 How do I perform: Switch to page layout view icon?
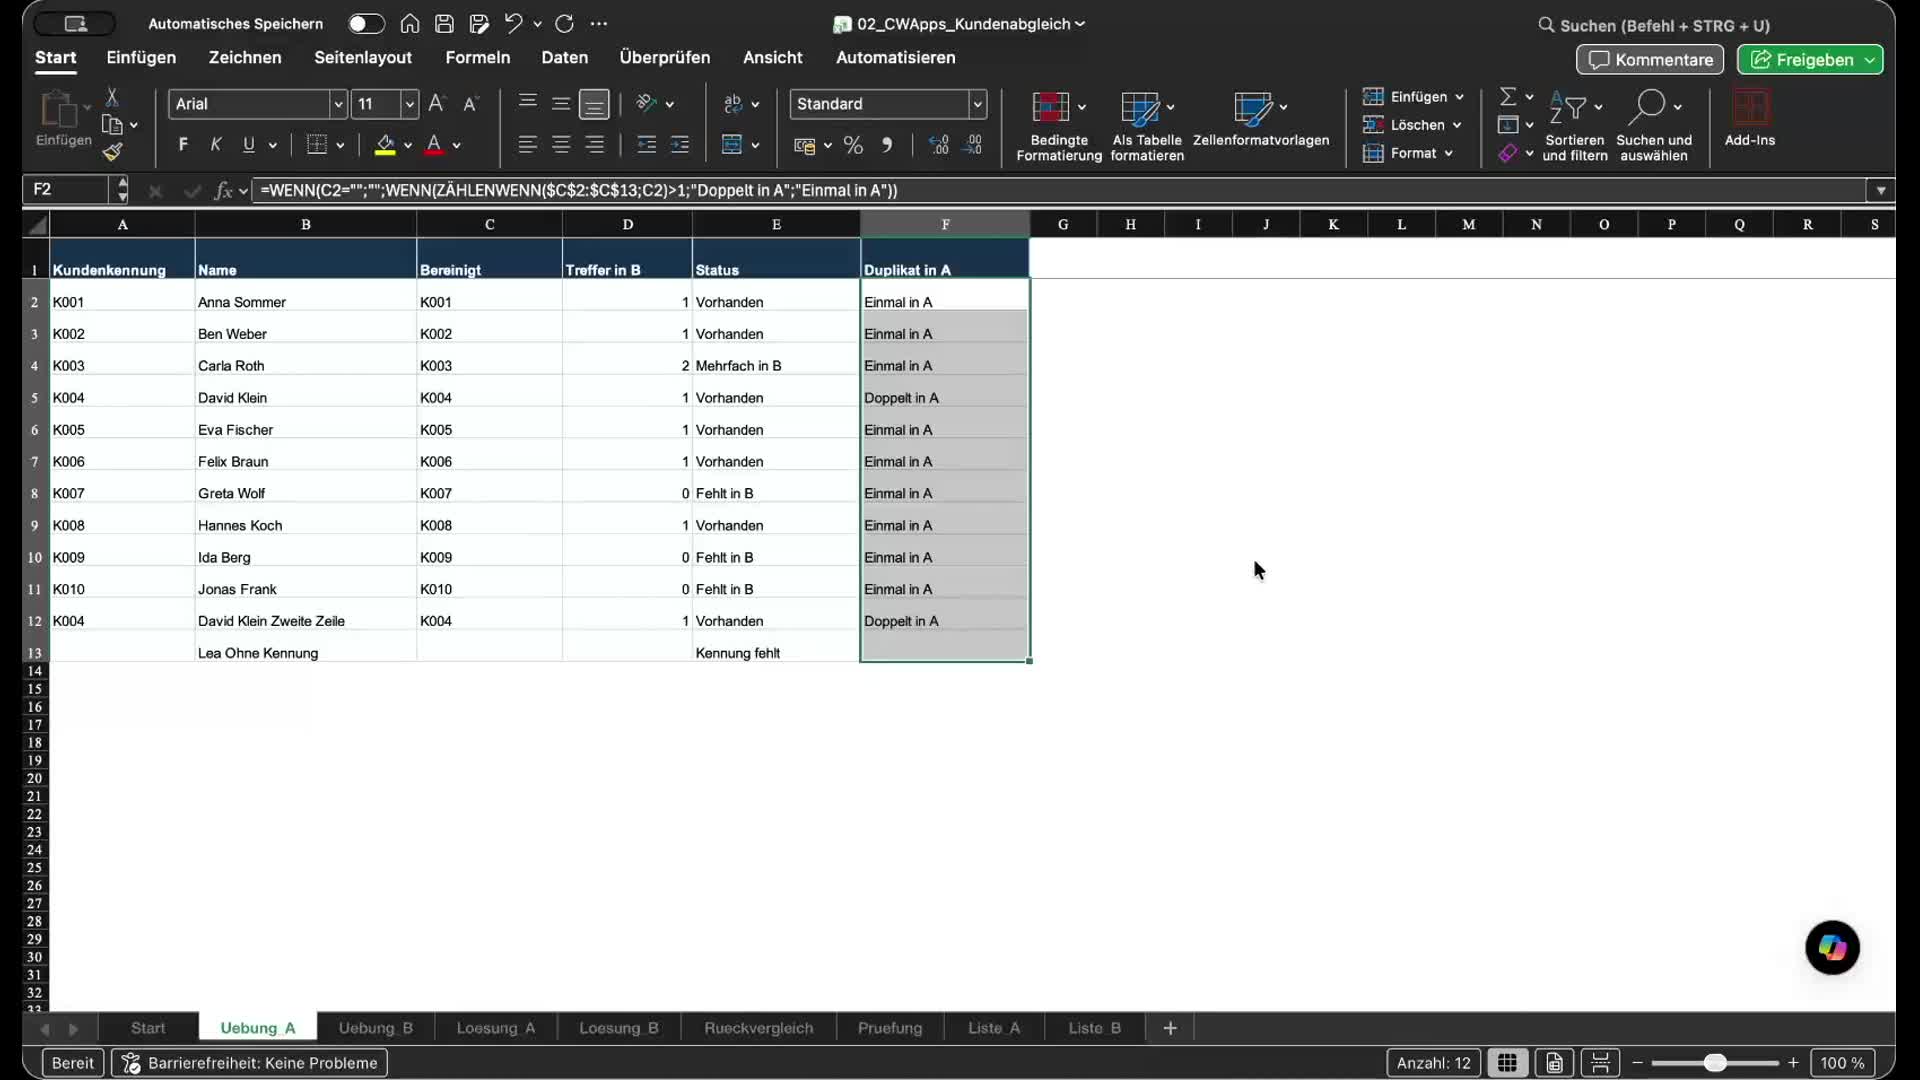coord(1554,1063)
